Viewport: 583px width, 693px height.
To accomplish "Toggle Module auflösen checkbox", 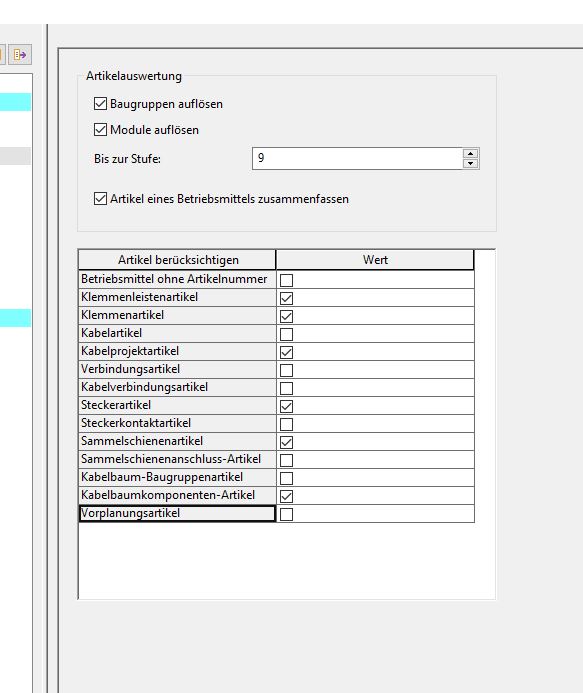I will coord(100,129).
